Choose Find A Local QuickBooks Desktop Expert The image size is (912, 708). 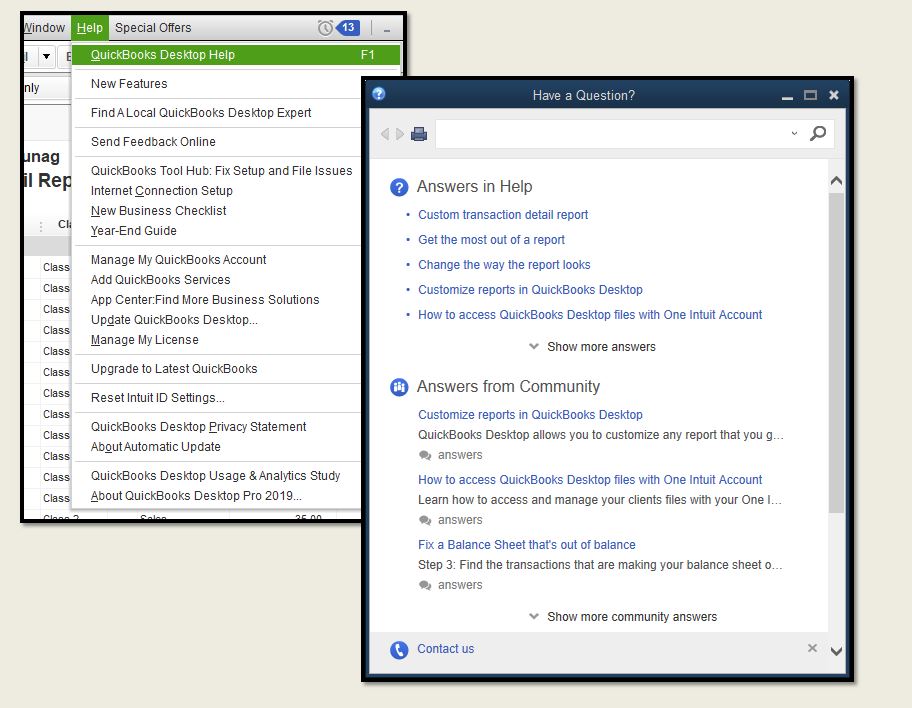click(201, 113)
